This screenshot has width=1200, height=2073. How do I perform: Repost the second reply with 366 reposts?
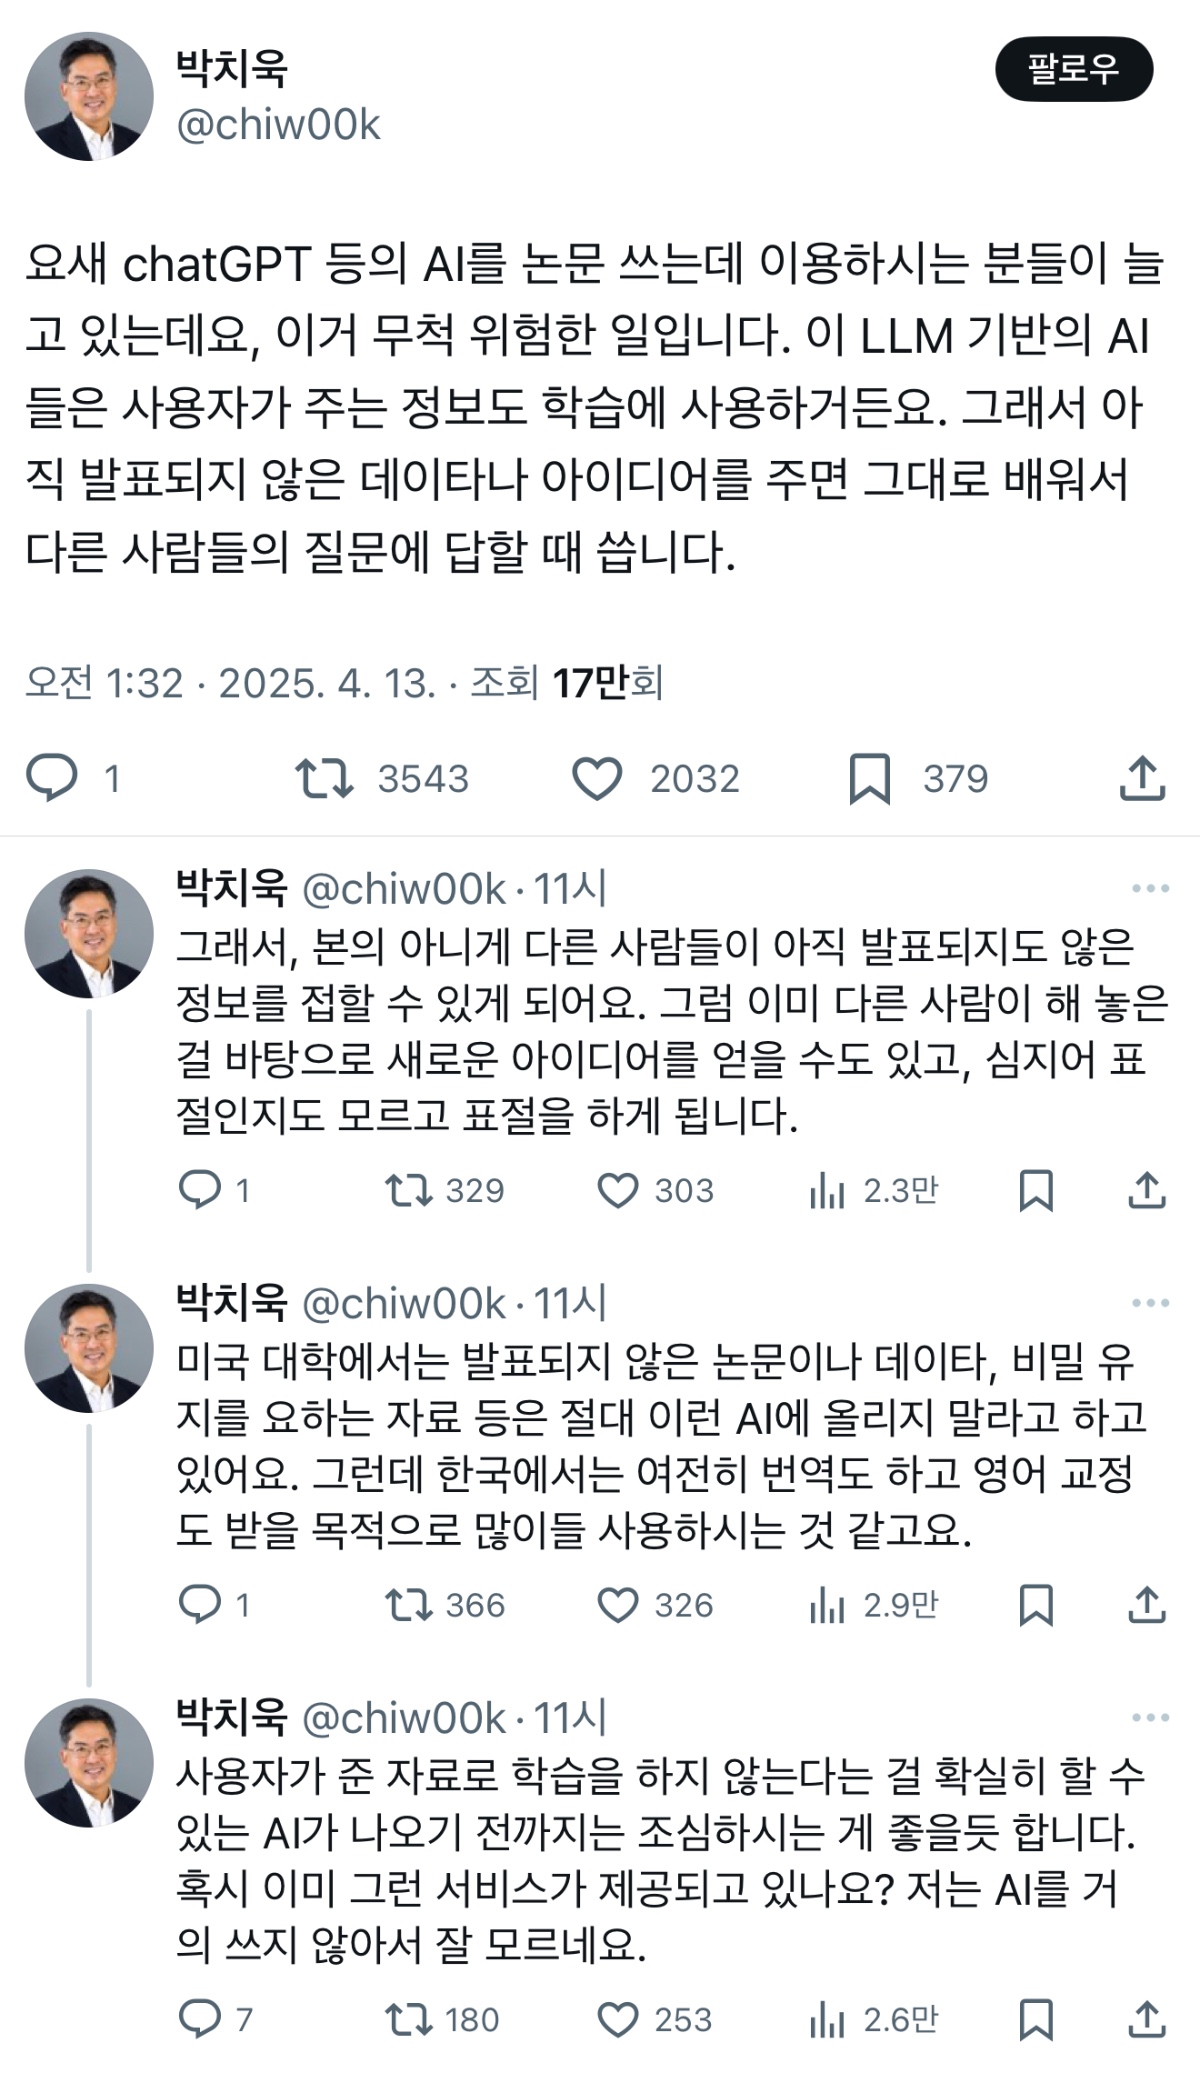(x=408, y=1605)
